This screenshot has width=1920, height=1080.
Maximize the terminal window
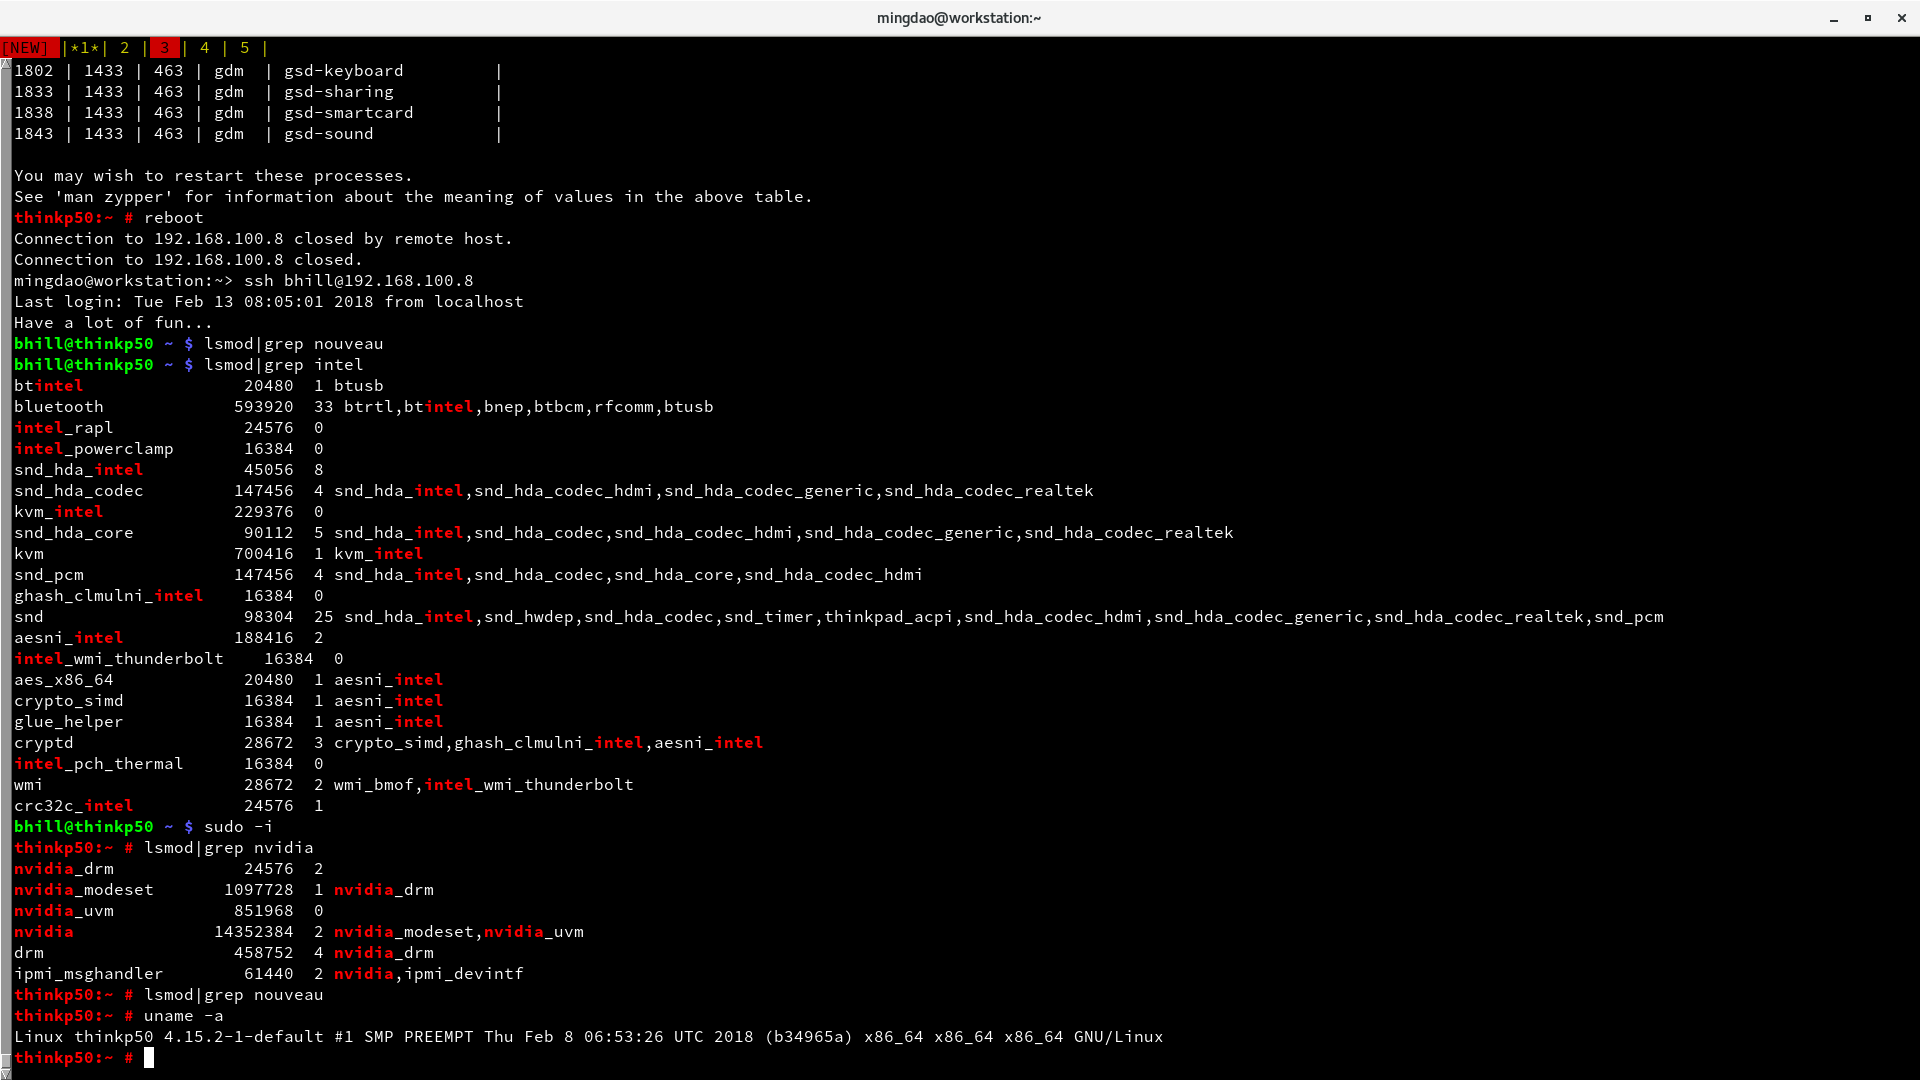pos(1867,18)
